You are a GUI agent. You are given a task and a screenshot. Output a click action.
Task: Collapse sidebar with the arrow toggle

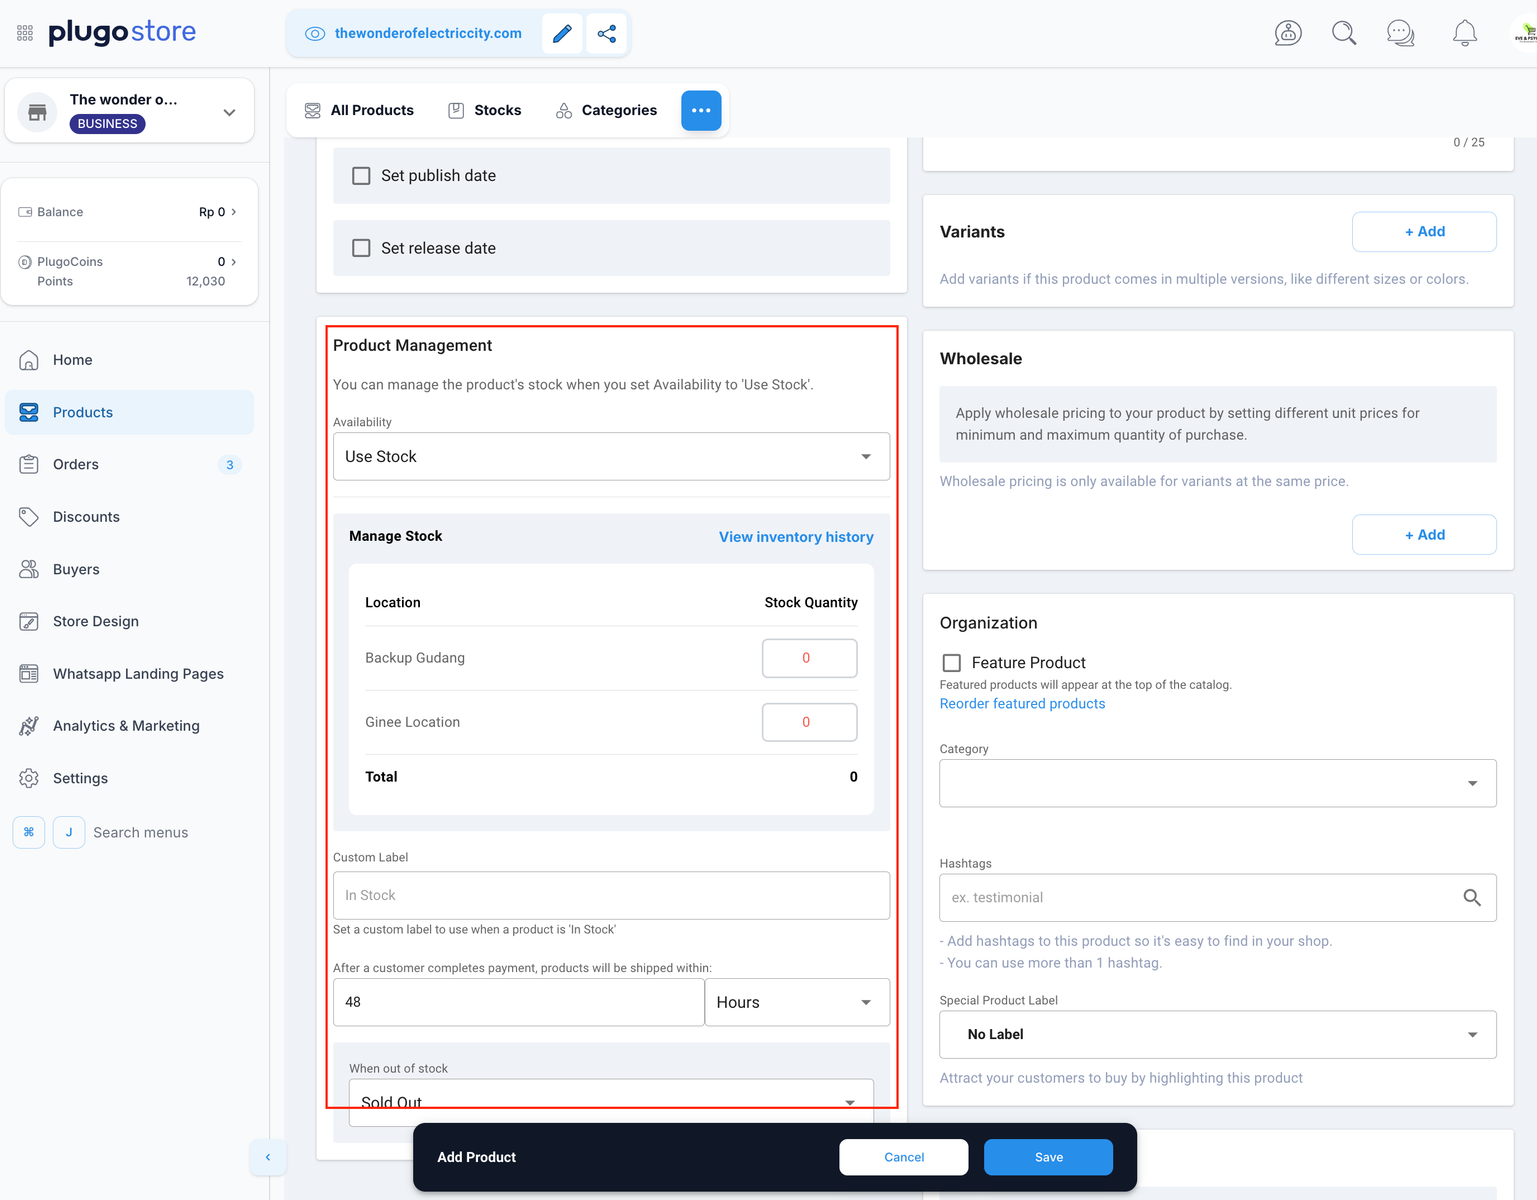tap(268, 1157)
